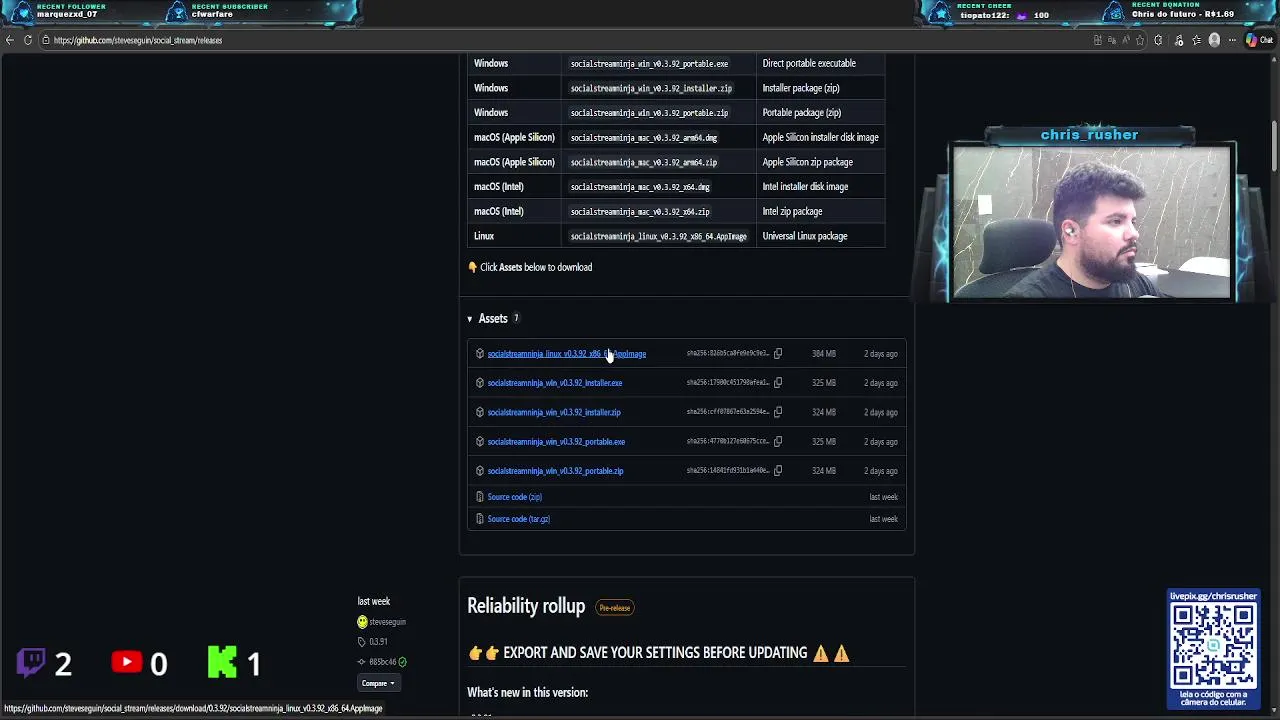This screenshot has width=1280, height=720.
Task: Download socialstreamninja_win_v0.3.92_installer.zip asset
Action: 553,412
